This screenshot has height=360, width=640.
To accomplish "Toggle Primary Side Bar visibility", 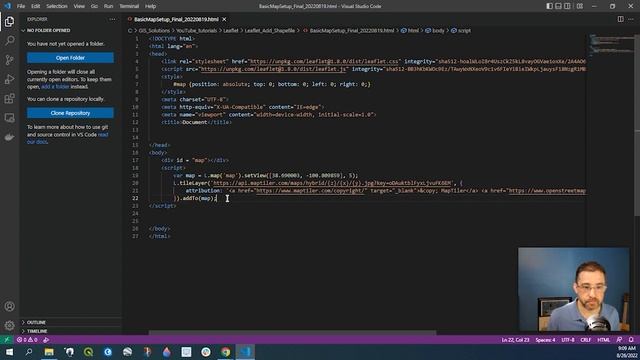I will pyautogui.click(x=549, y=6).
